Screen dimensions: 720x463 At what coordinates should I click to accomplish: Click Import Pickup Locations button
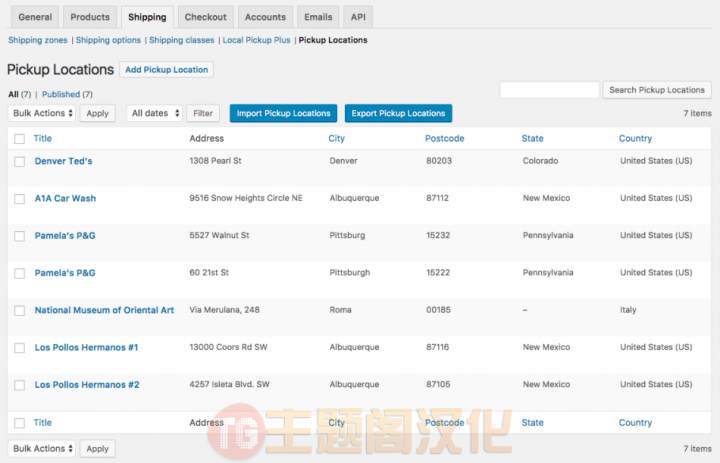[283, 113]
